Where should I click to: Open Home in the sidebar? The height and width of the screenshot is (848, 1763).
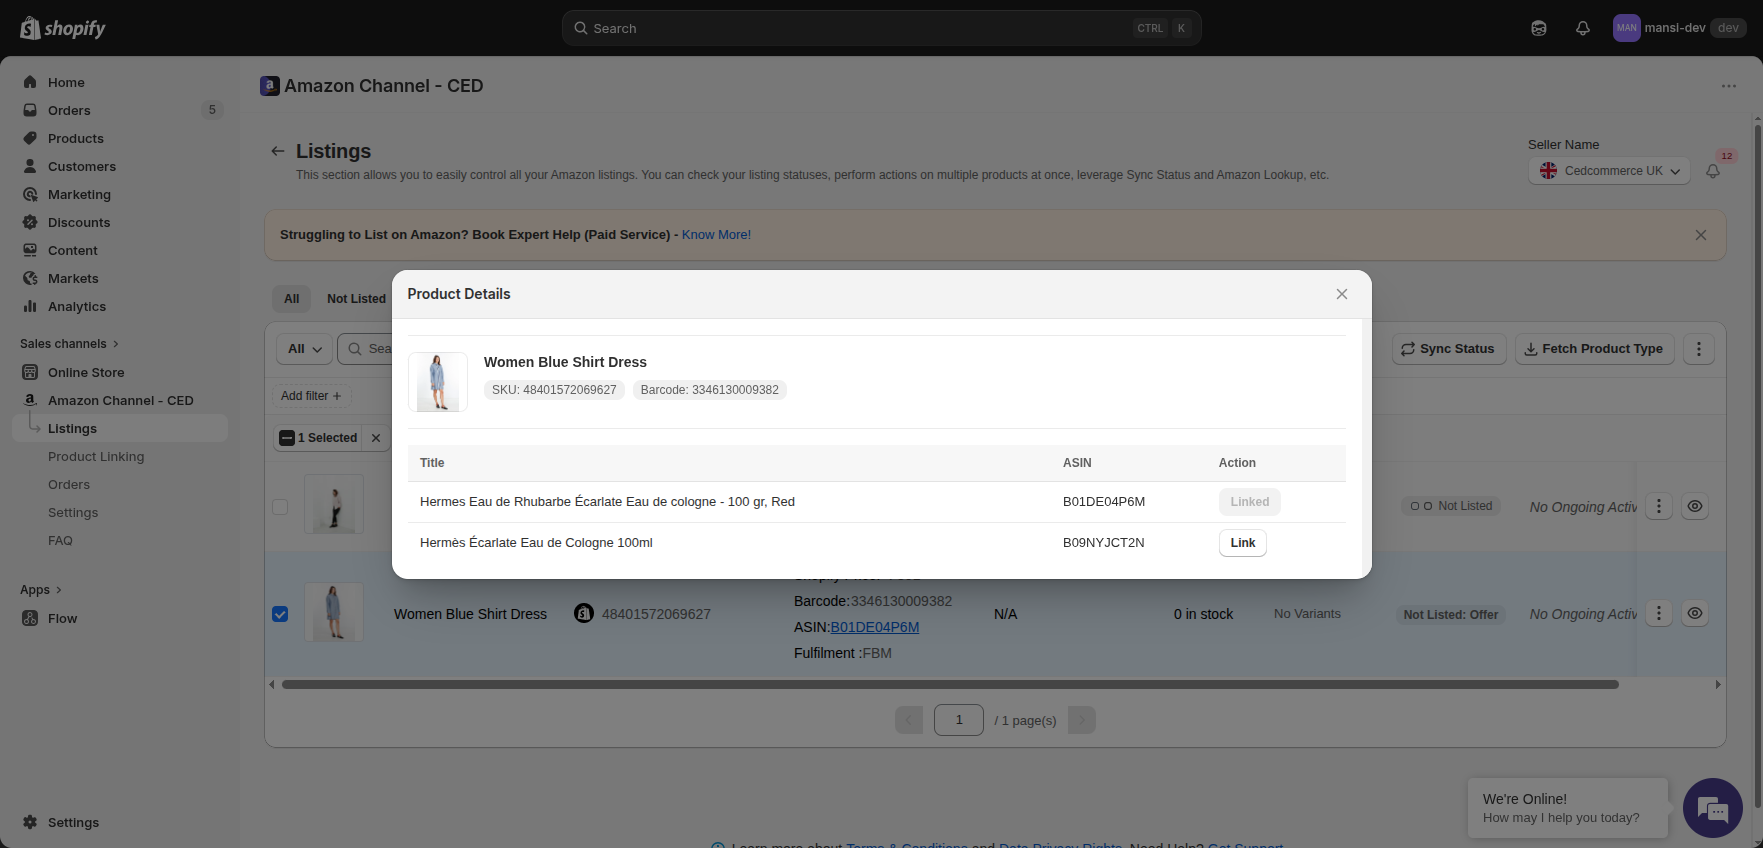pyautogui.click(x=66, y=82)
